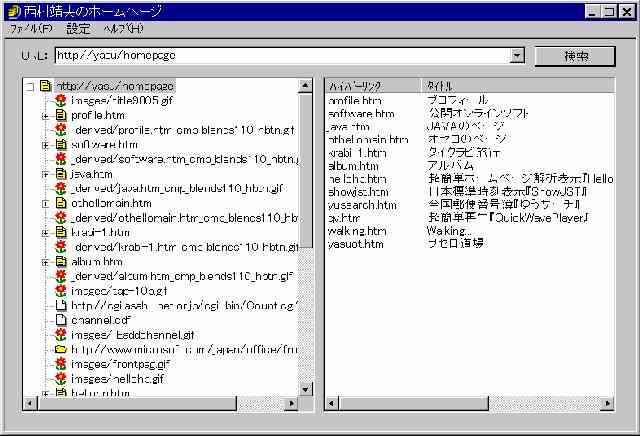Viewport: 640px width, 436px height.
Task: Select images/title9005.gif label in the tree
Action: [x=122, y=100]
